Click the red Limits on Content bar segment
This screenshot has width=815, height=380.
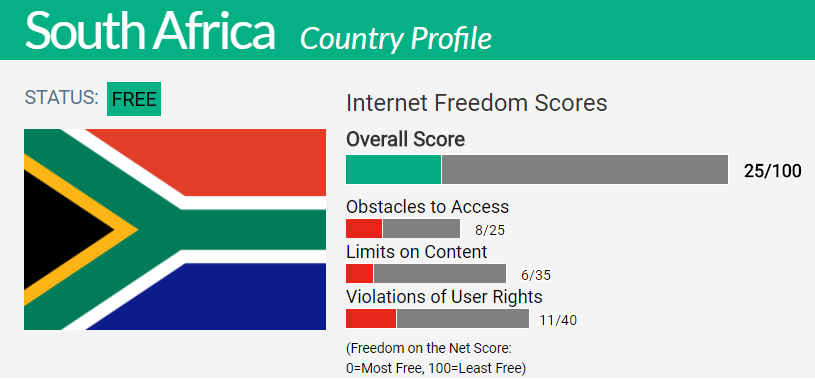point(360,273)
